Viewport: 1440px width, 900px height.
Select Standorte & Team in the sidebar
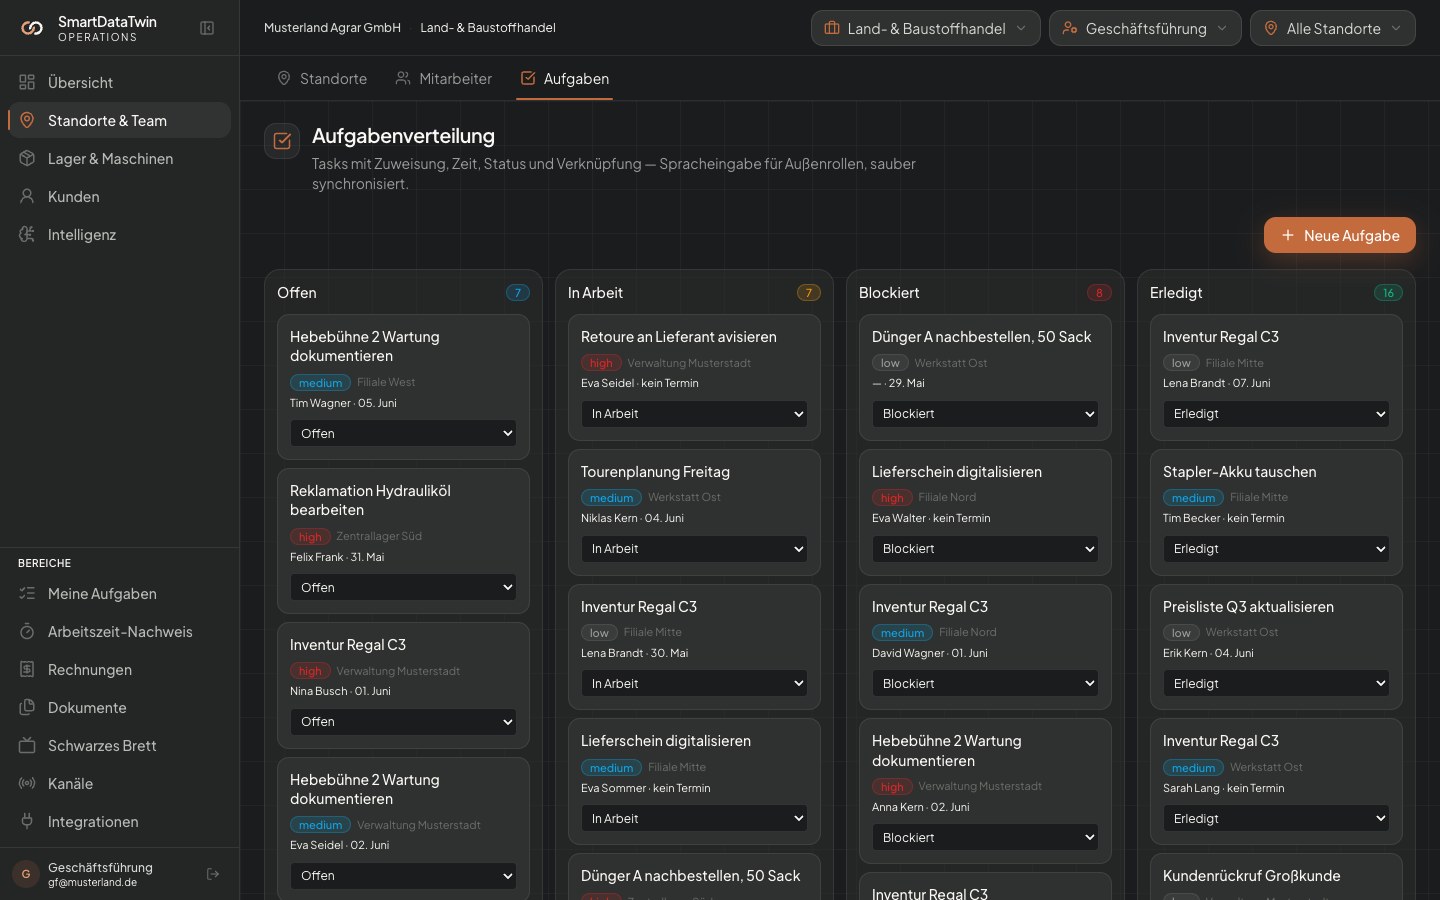[x=120, y=120]
